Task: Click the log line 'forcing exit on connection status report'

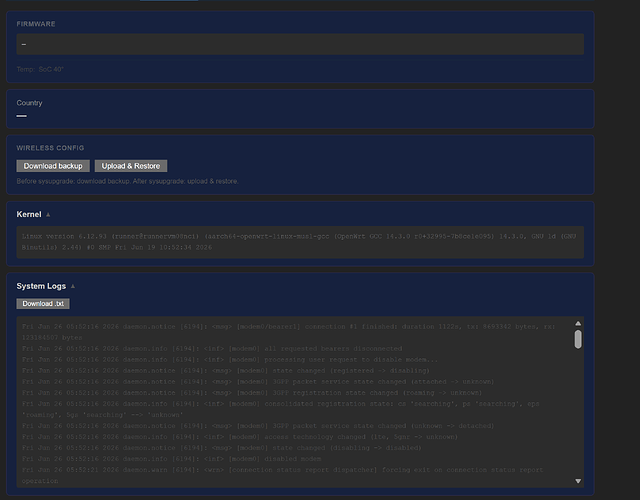Action: (x=282, y=475)
